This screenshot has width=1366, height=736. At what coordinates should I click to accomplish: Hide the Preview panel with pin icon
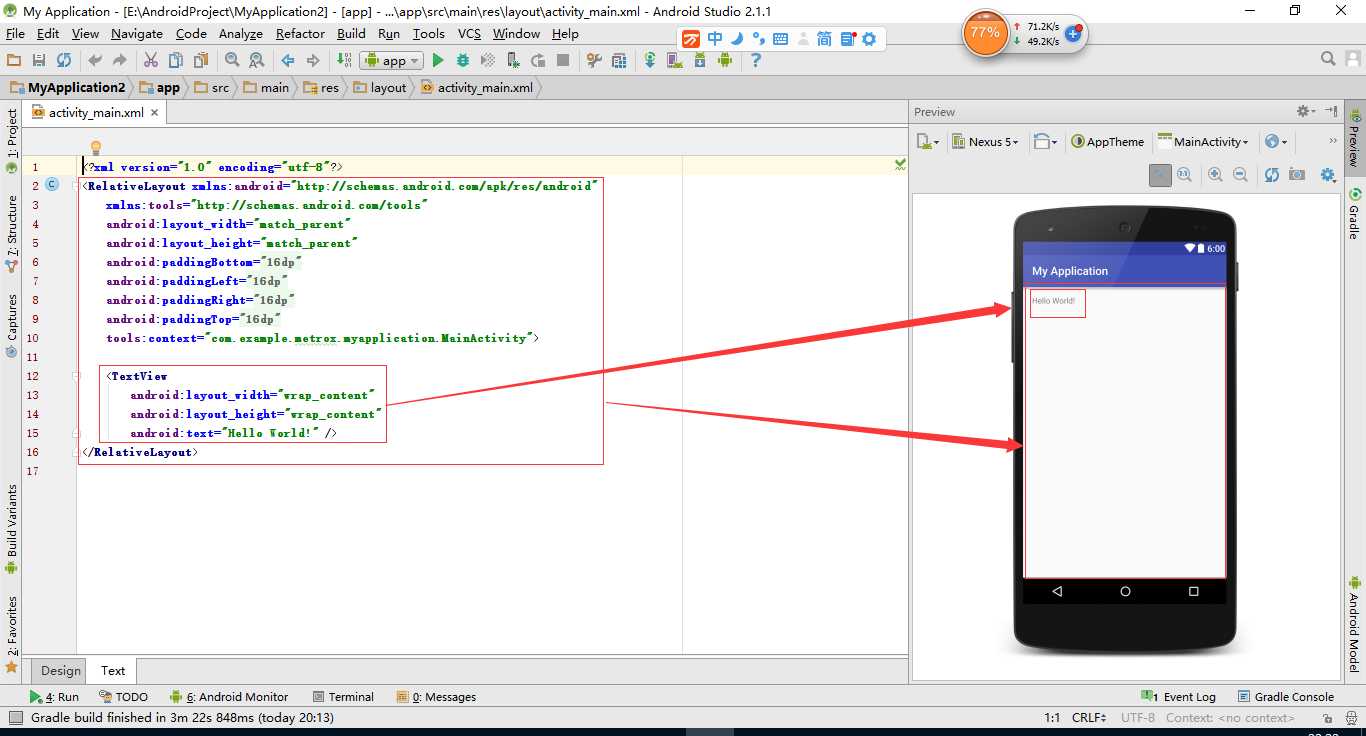tap(1331, 111)
